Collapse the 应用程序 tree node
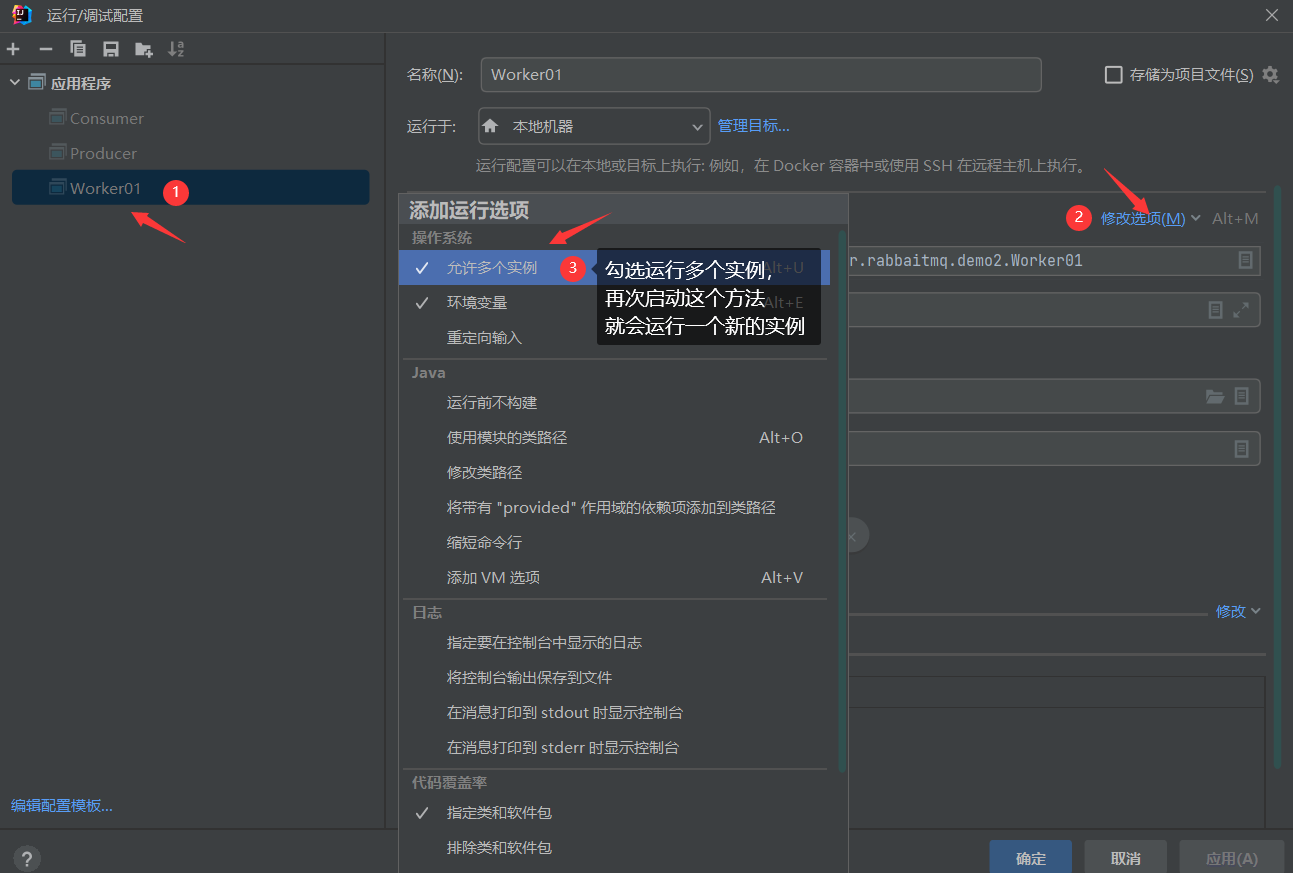The height and width of the screenshot is (873, 1293). click(x=15, y=83)
